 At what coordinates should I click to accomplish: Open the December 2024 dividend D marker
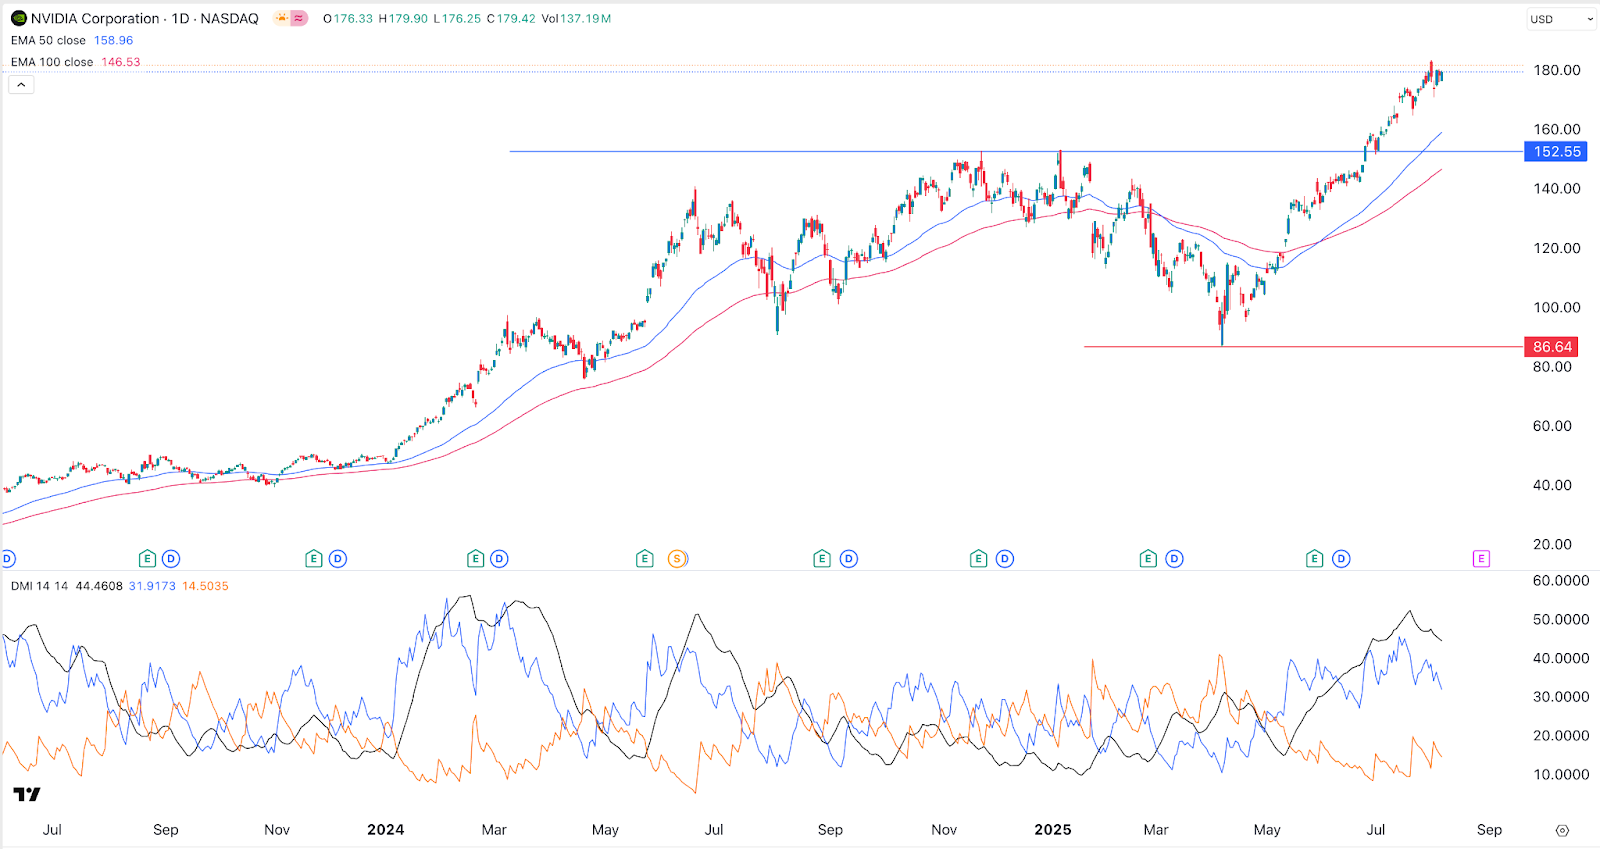coord(1005,559)
